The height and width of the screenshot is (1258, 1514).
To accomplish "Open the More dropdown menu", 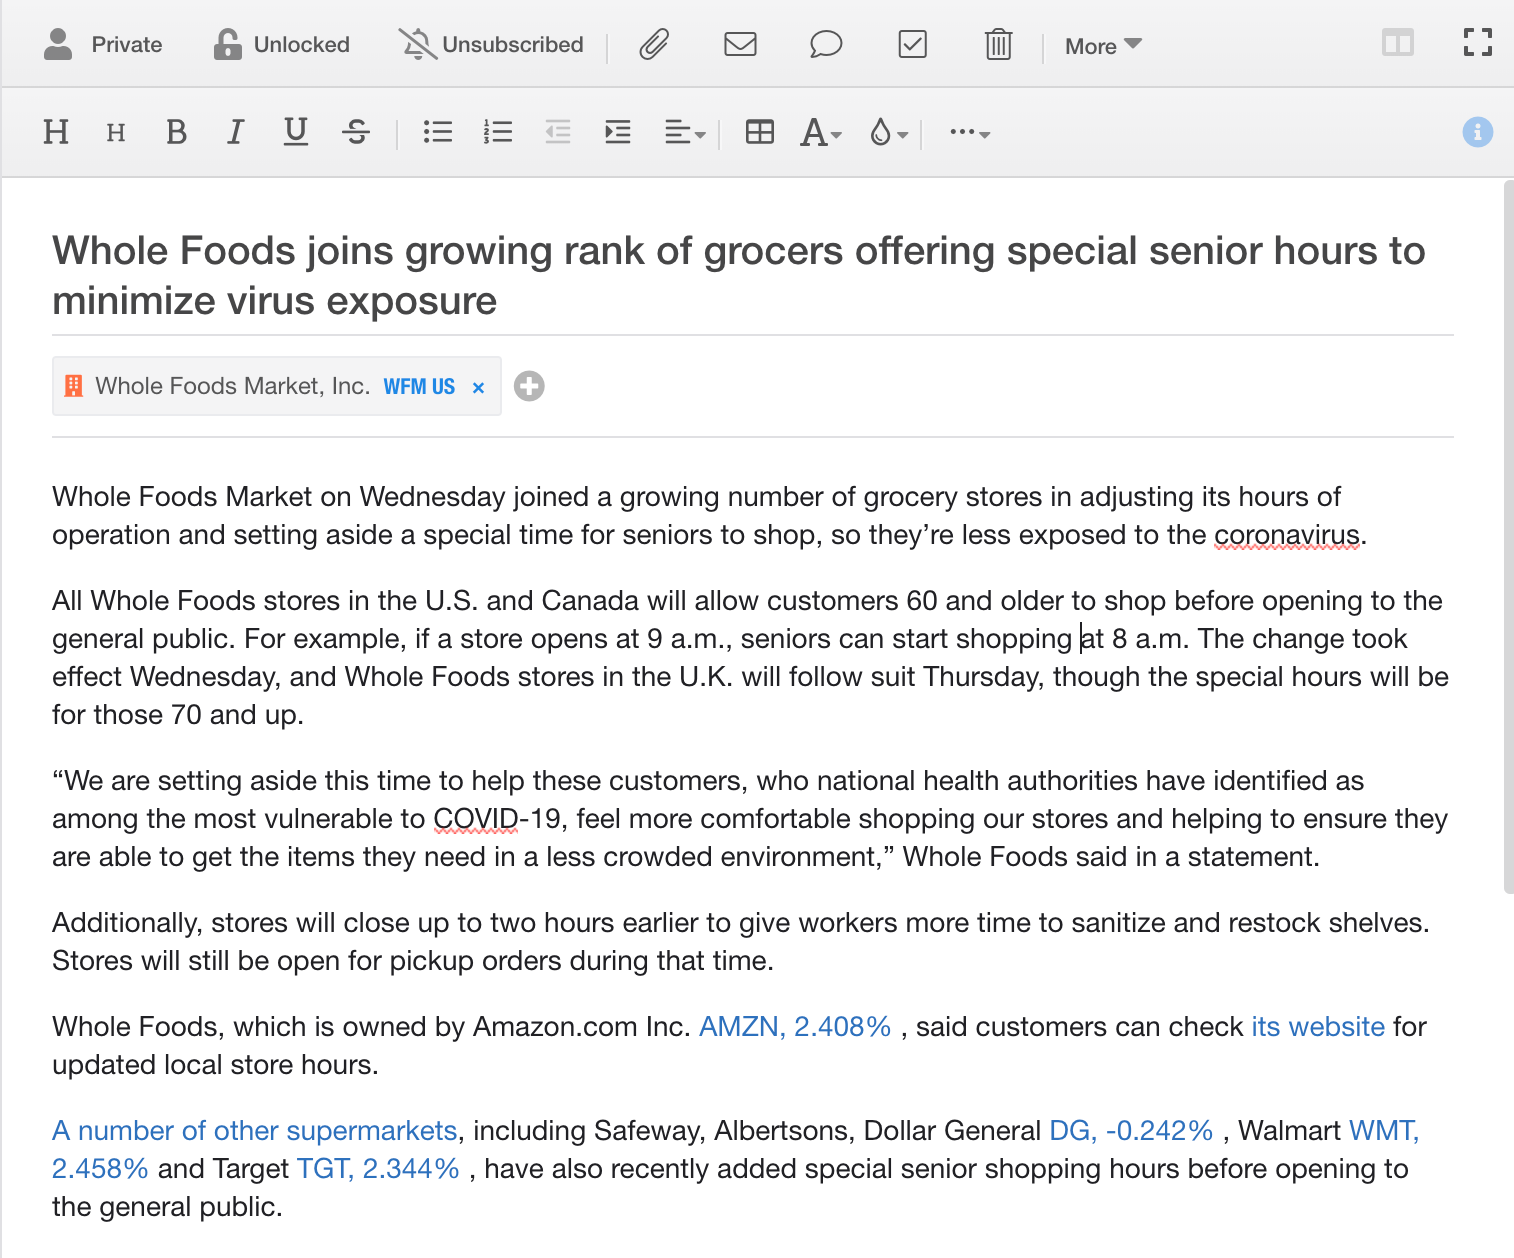I will tap(1103, 45).
